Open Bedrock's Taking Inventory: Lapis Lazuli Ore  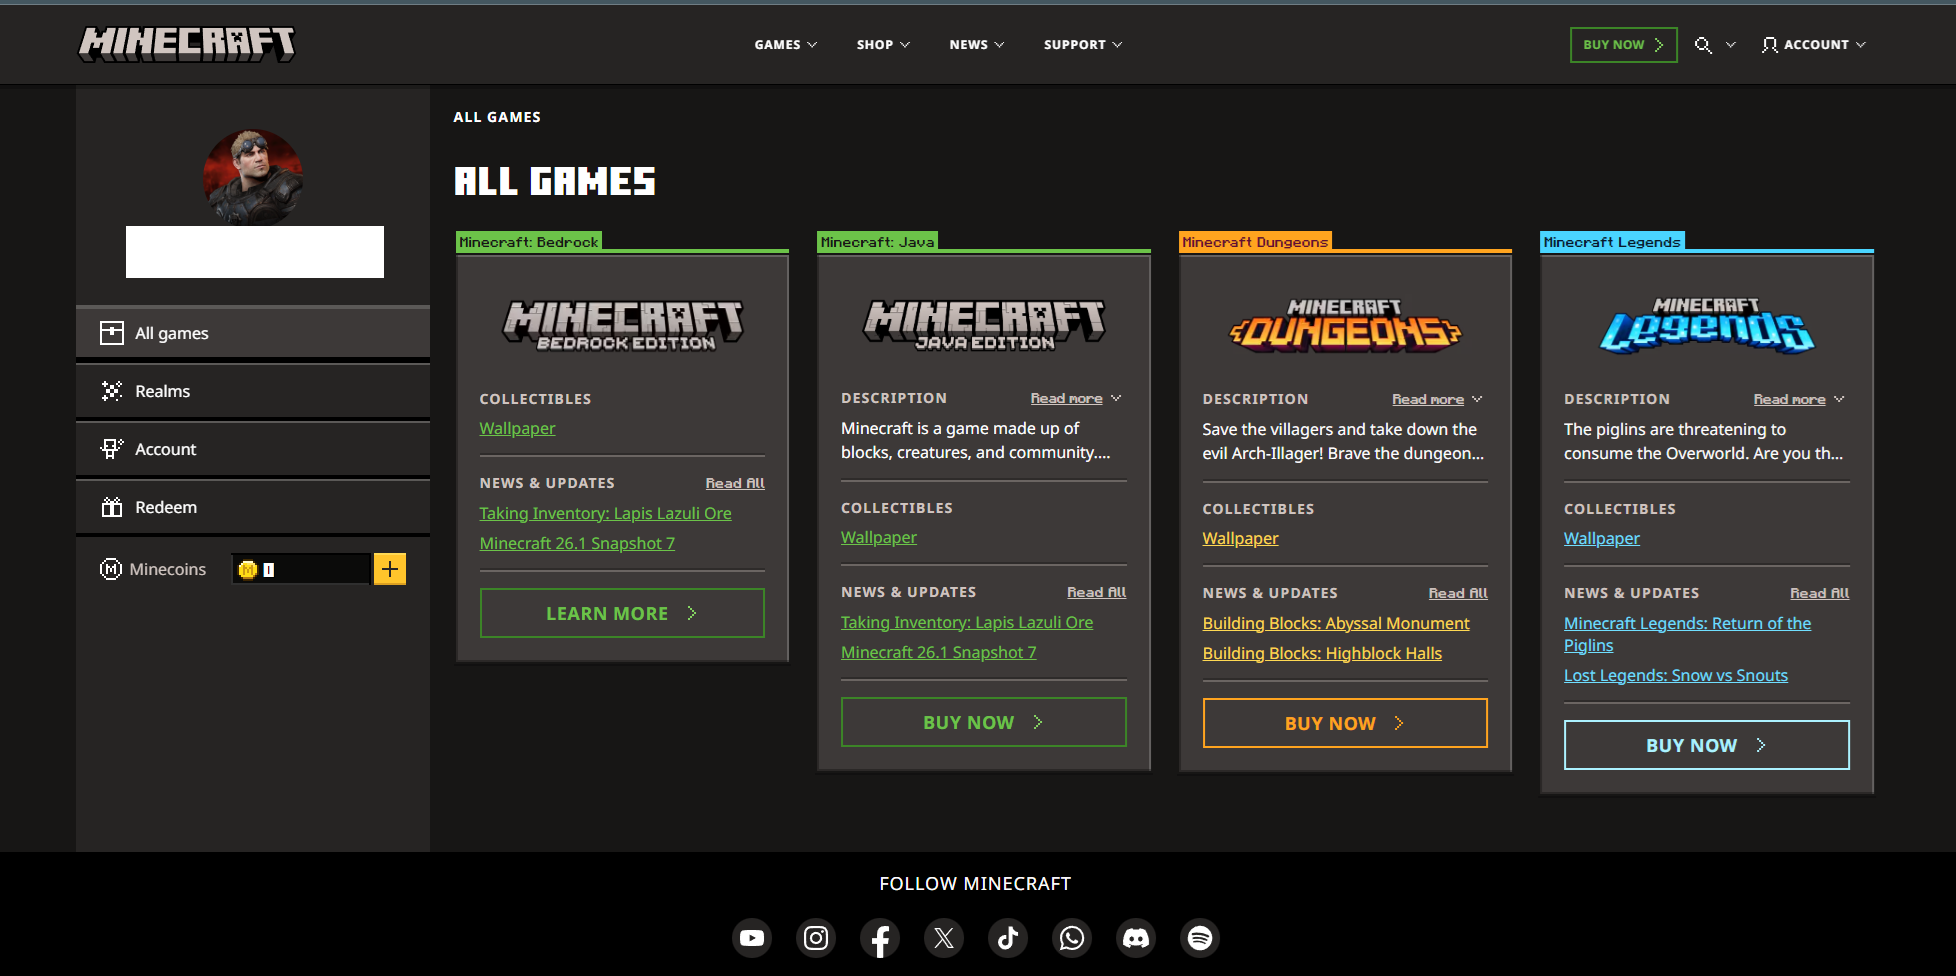[x=605, y=513]
